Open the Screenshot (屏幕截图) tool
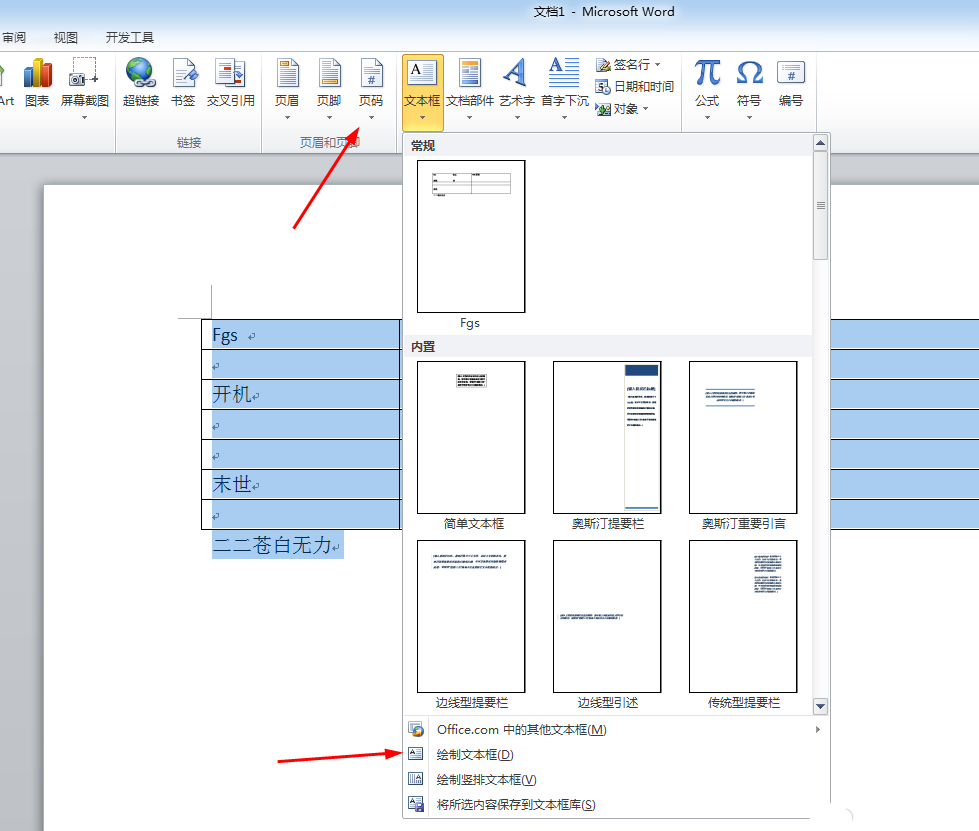 tap(84, 74)
